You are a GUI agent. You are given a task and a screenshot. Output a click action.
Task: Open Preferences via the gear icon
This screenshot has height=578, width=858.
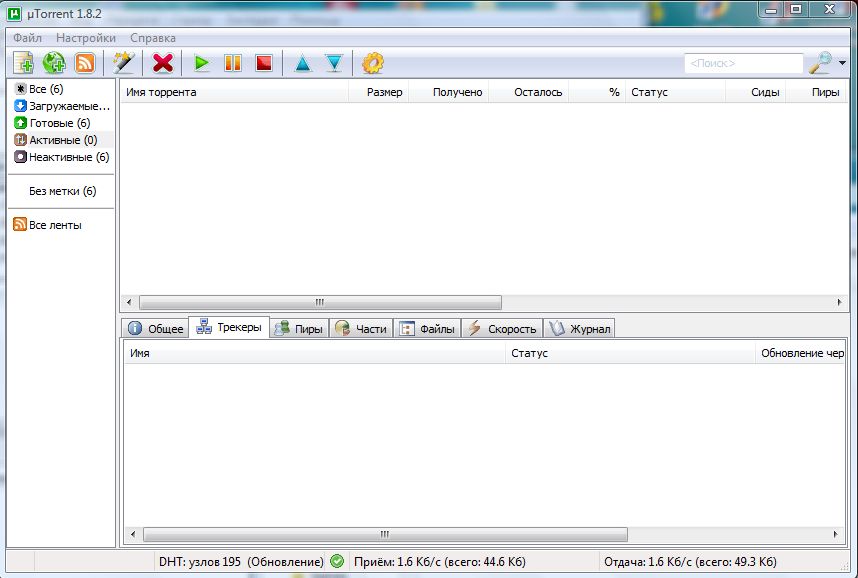tap(373, 63)
